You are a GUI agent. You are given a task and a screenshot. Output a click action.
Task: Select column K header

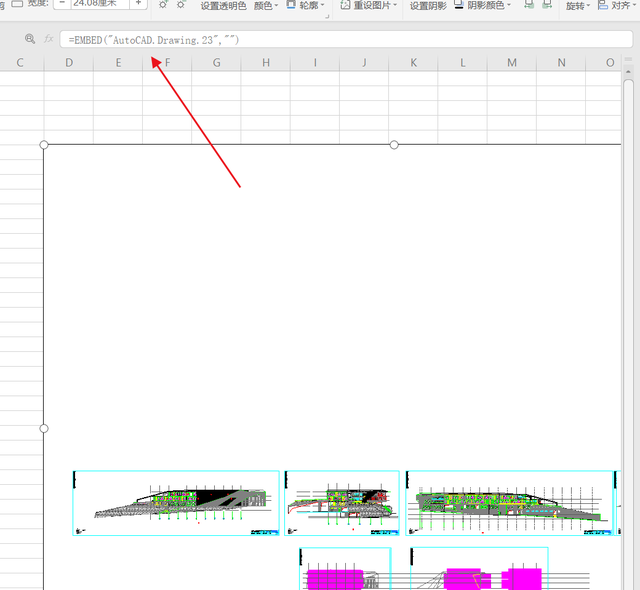[413, 62]
